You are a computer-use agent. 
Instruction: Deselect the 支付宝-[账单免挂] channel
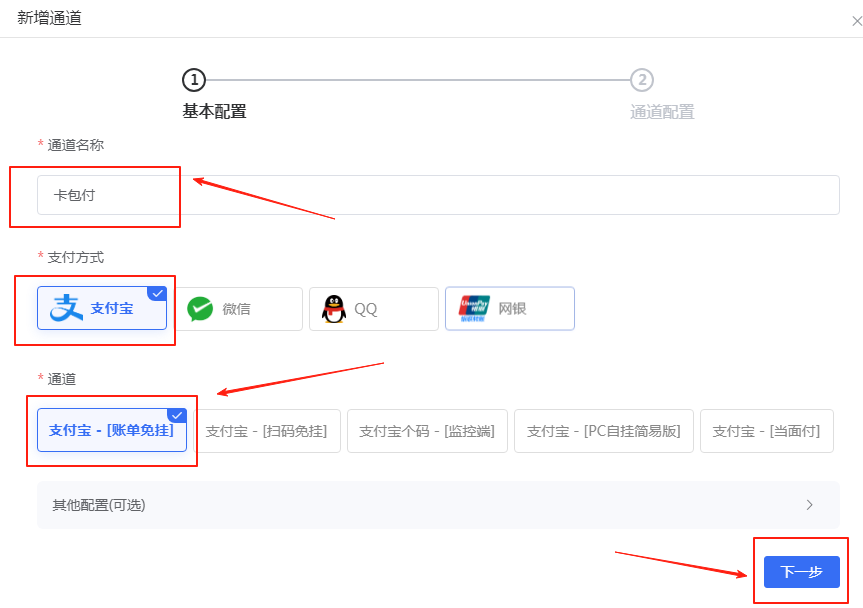point(112,431)
